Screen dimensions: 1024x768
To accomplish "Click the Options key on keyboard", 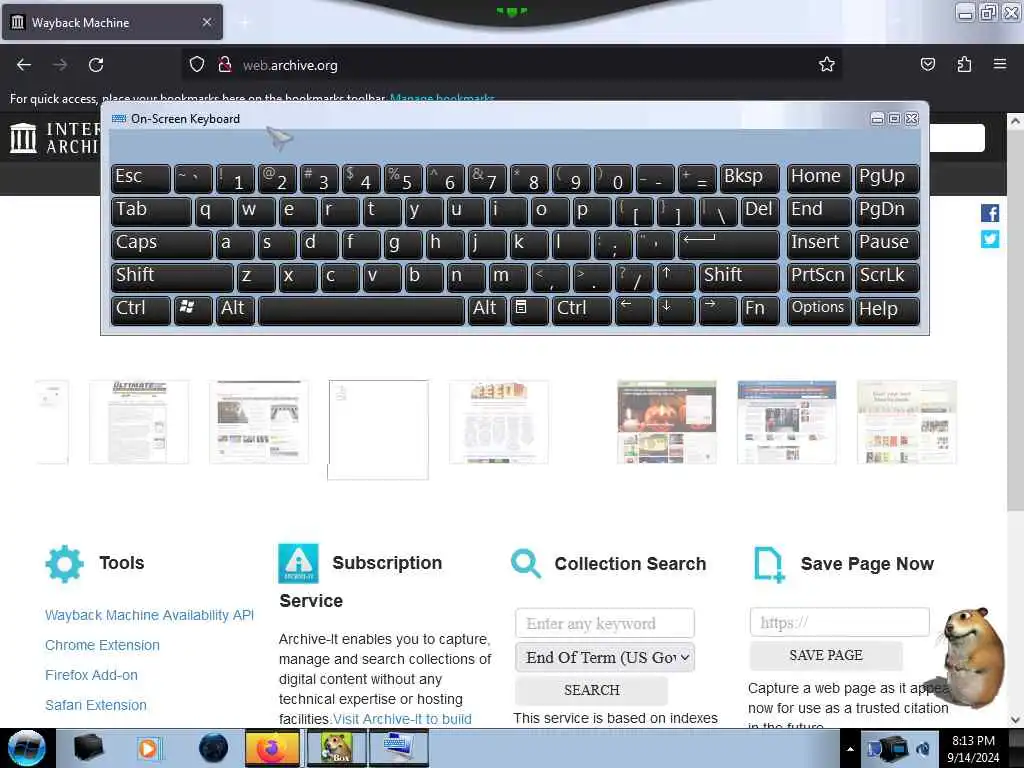I will coord(819,310).
